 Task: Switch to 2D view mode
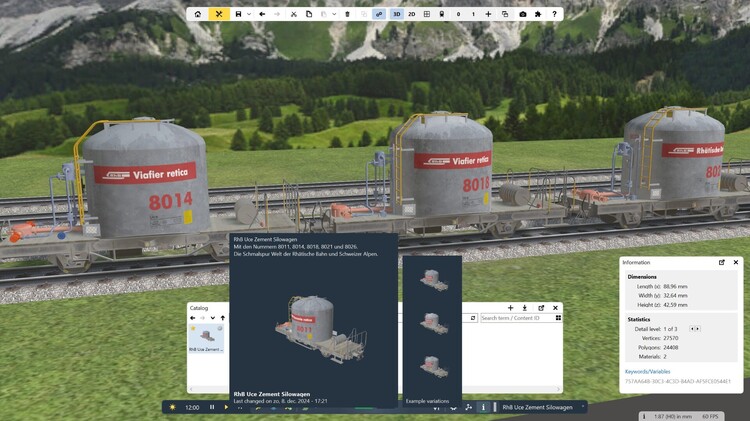point(411,14)
